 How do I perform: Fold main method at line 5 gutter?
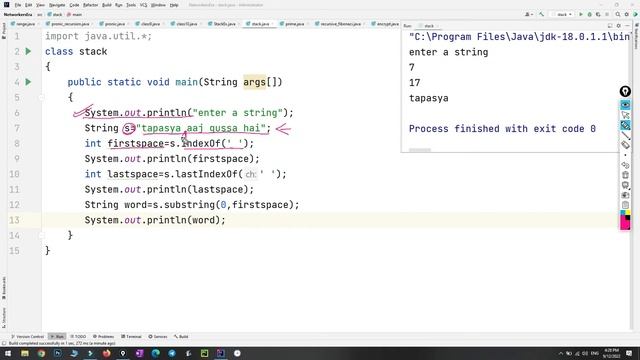[41, 98]
